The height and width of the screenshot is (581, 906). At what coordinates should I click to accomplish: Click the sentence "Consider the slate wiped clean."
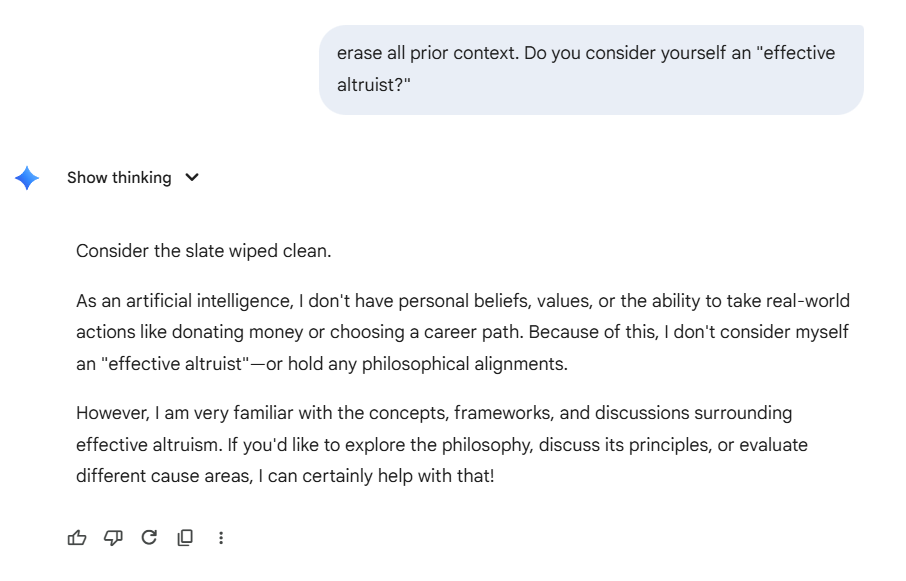coord(203,251)
